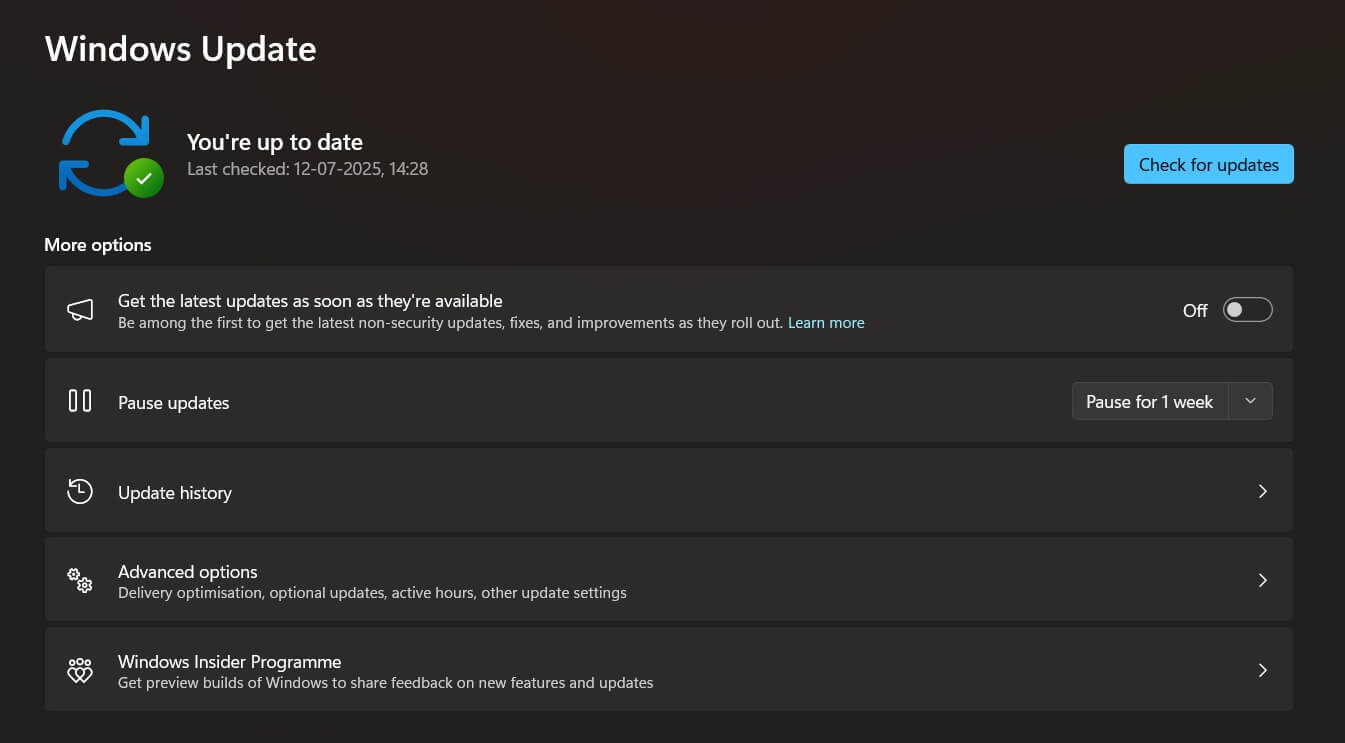
Task: Click the Pause for 1 week button
Action: pyautogui.click(x=1149, y=402)
